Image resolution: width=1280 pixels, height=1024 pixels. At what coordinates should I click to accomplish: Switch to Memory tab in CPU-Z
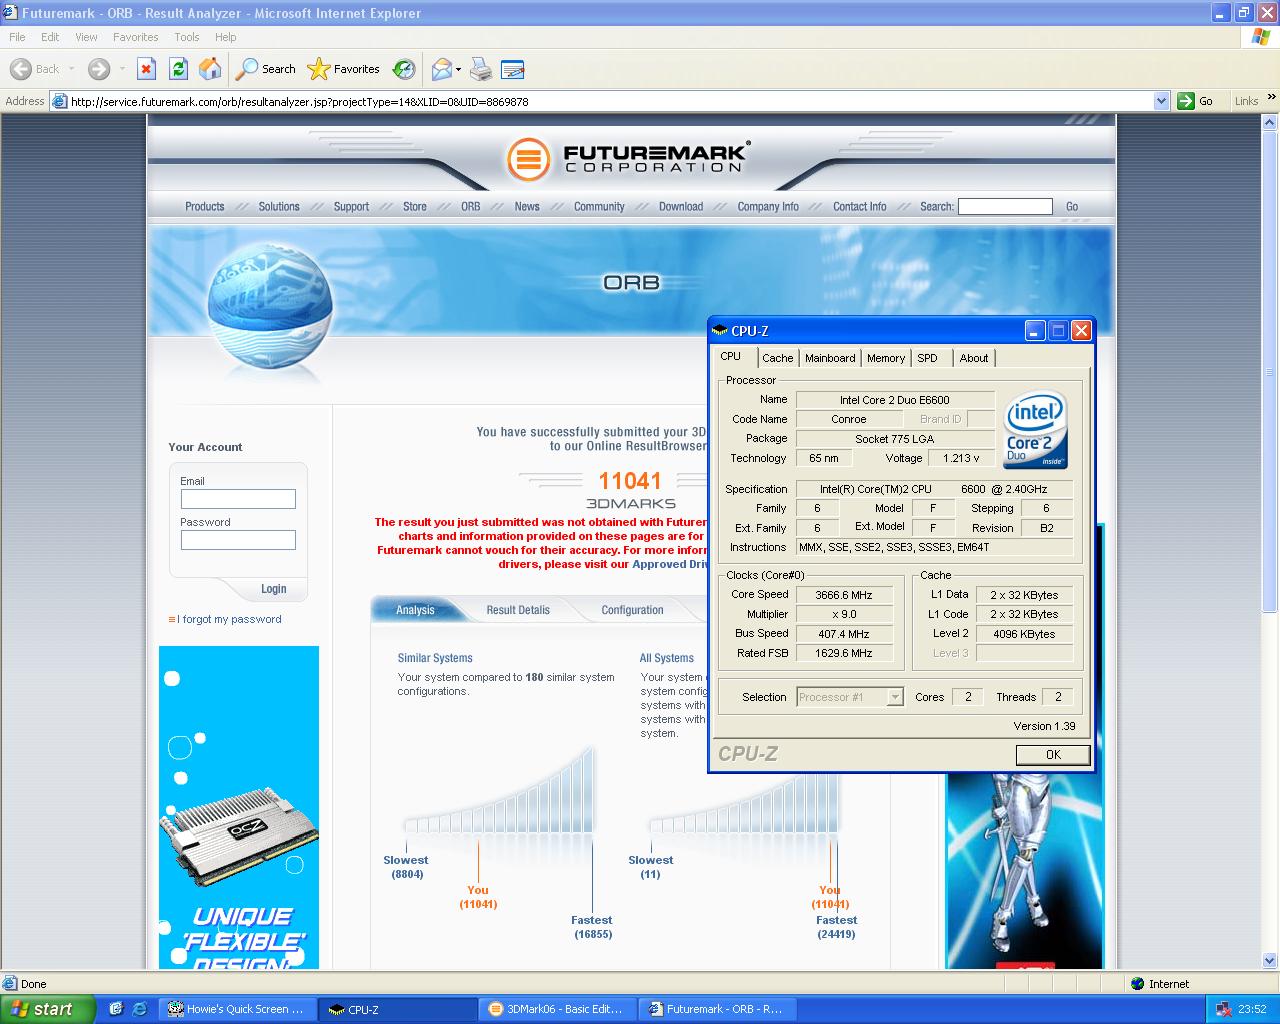[x=886, y=358]
